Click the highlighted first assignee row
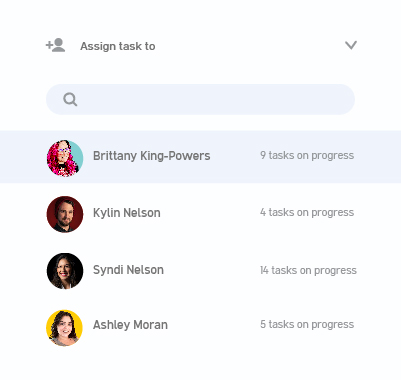This screenshot has width=401, height=380. (x=200, y=157)
